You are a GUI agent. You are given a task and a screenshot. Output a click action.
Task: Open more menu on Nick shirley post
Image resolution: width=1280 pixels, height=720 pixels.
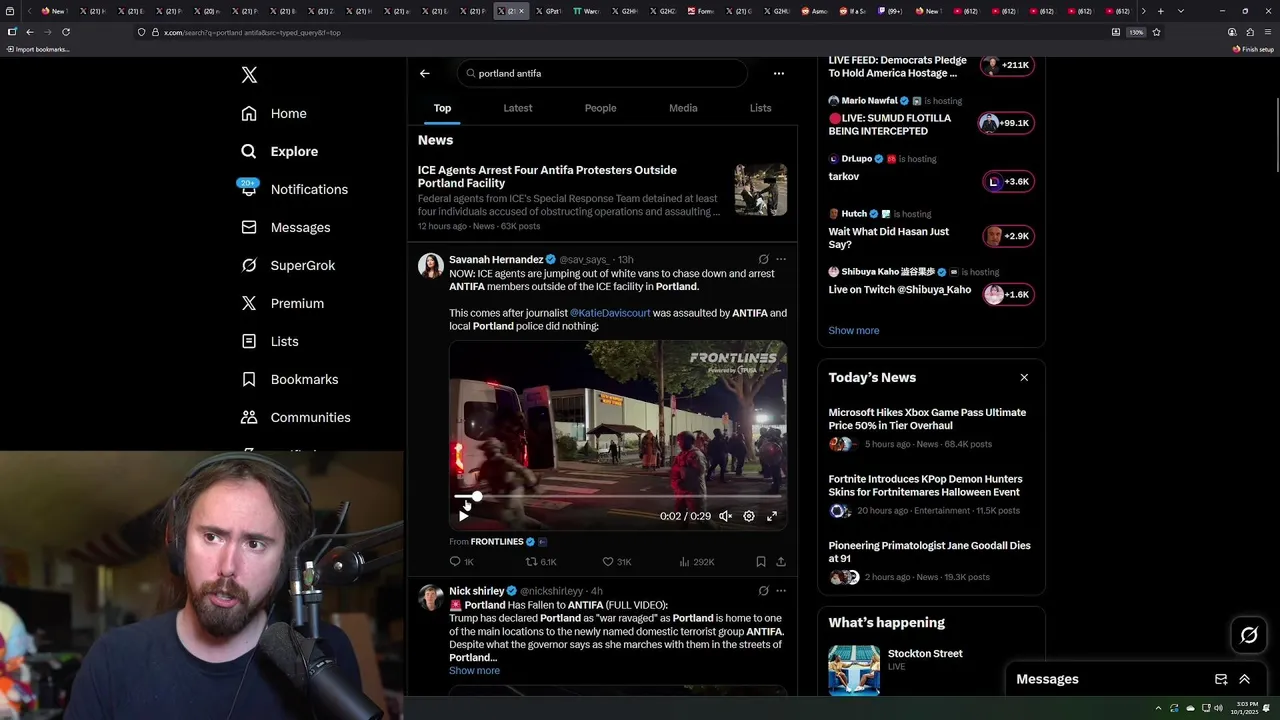coord(781,591)
